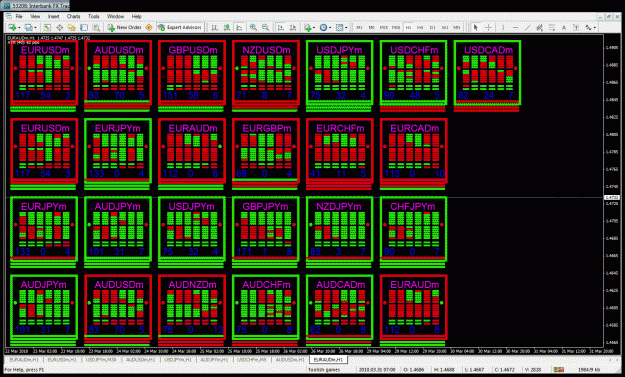
Task: Expand the Arrows tool dropdown arrow
Action: [595, 27]
